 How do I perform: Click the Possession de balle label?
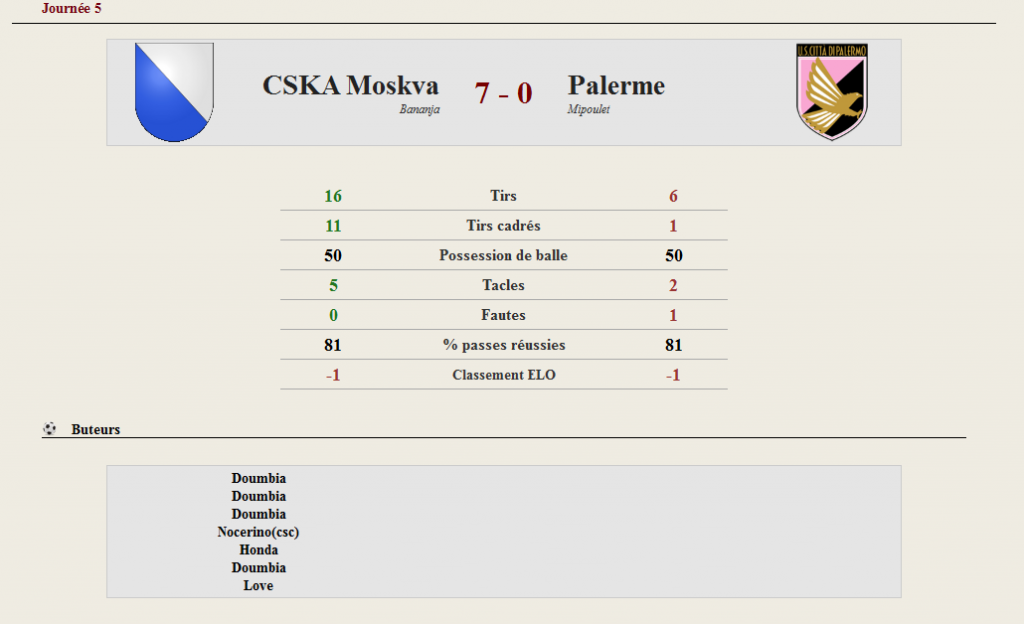tap(504, 255)
